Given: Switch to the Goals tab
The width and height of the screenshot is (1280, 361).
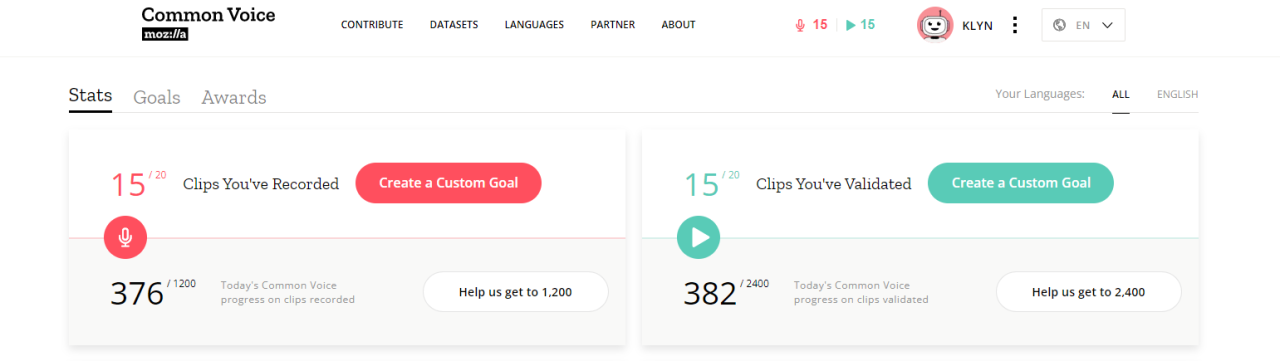Looking at the screenshot, I should 157,97.
